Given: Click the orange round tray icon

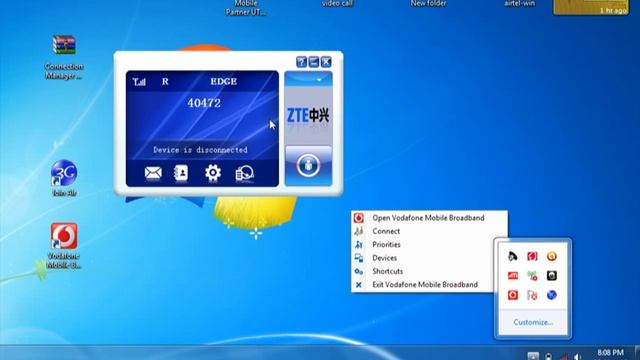Looking at the screenshot, I should [551, 256].
